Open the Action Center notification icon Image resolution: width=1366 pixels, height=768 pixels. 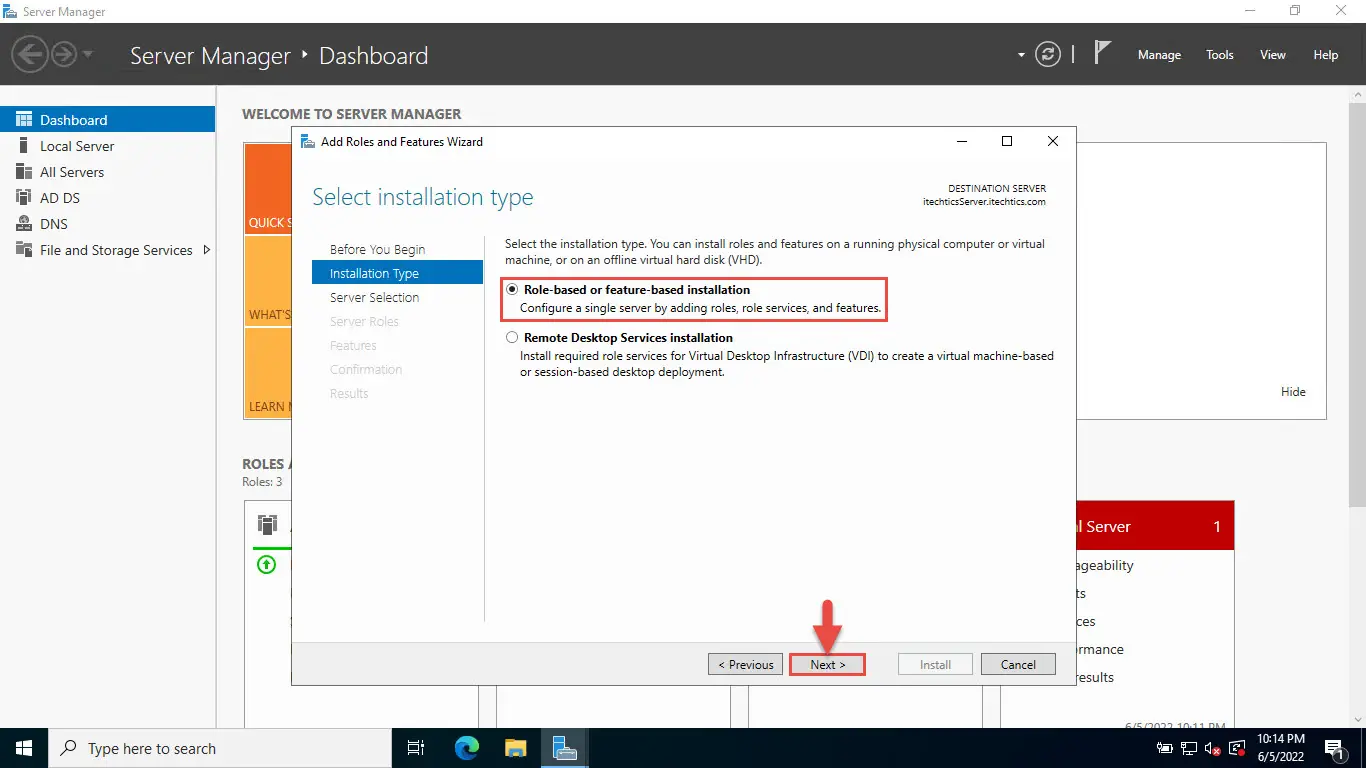[x=1335, y=748]
